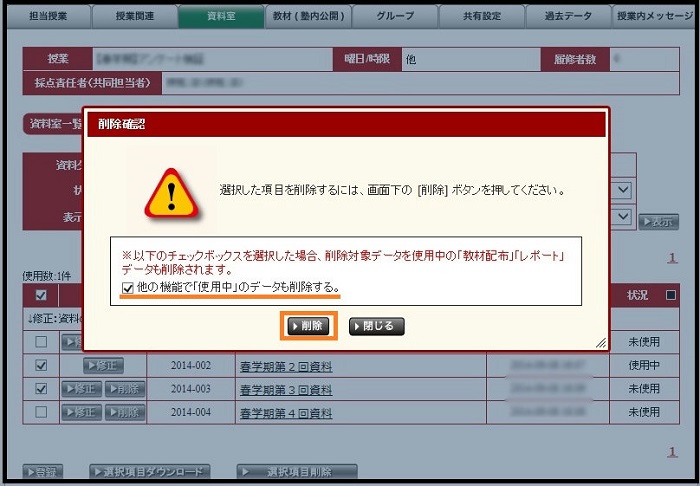Viewport: 700px width, 486px height.
Task: Click the 閉じる button in the dialog
Action: [x=377, y=326]
